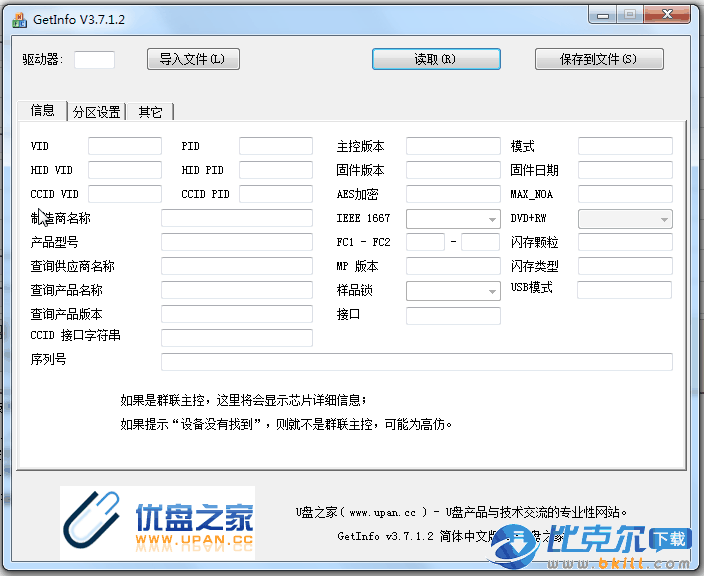
Task: Click the PID input field
Action: (276, 146)
